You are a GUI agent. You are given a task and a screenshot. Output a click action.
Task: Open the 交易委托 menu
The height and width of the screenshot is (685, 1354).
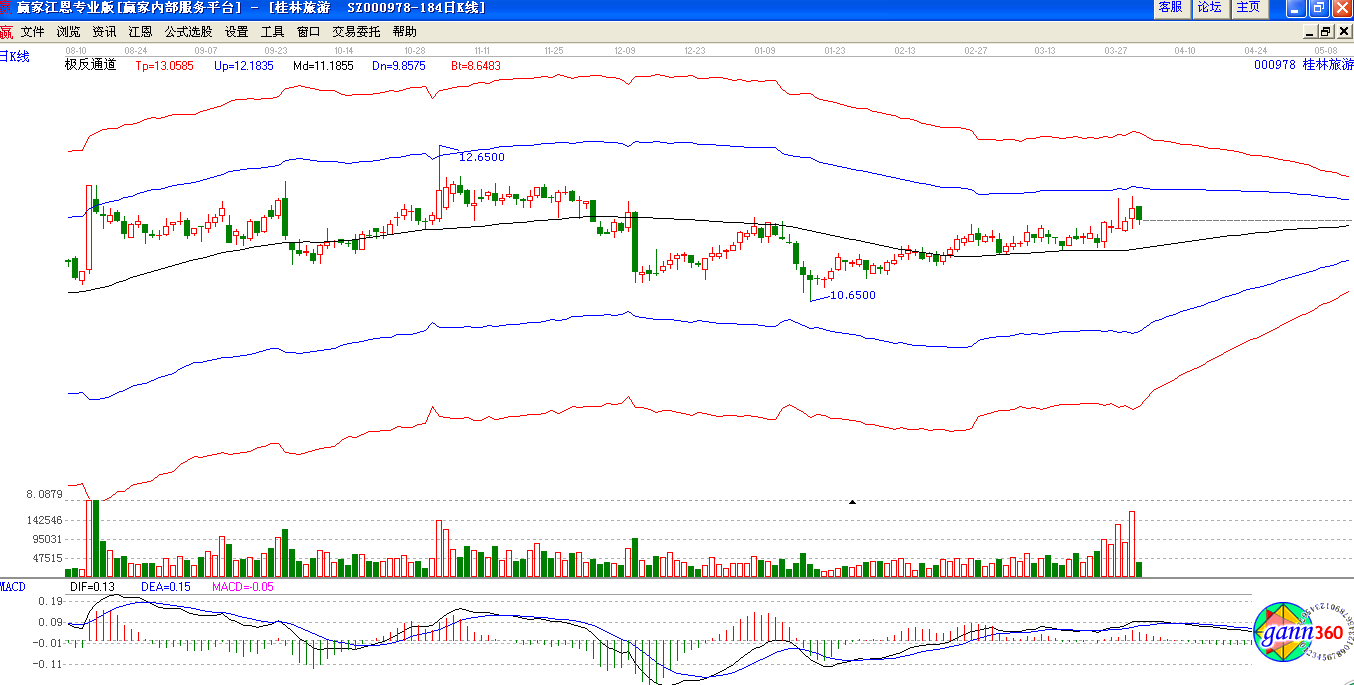pyautogui.click(x=356, y=32)
